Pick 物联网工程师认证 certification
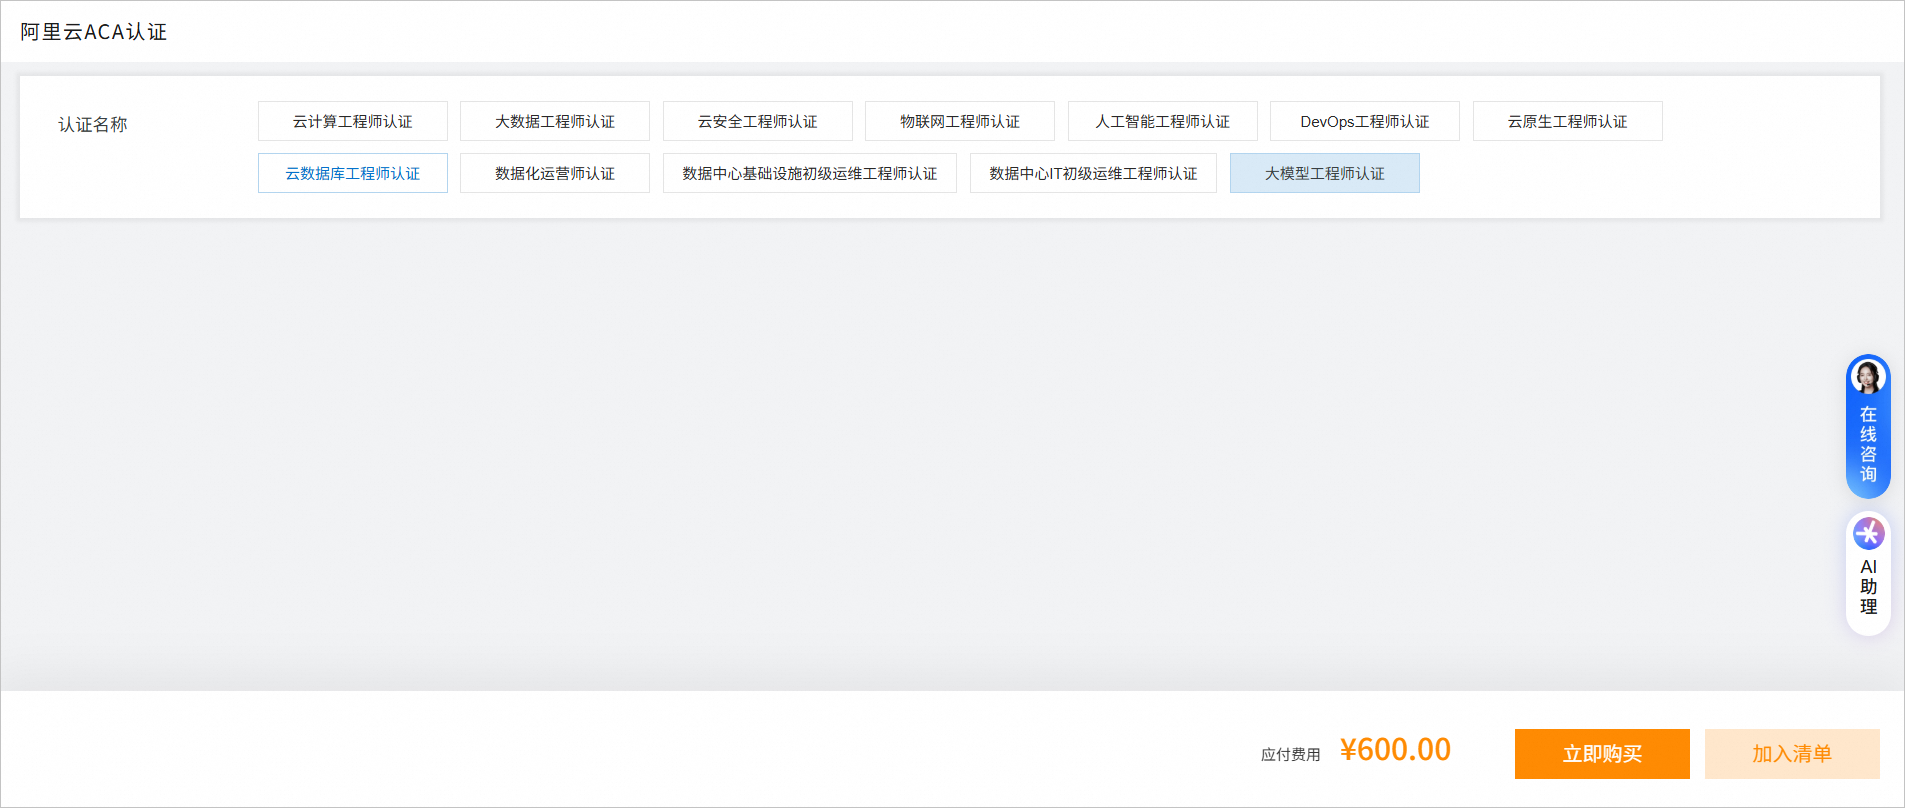1905x808 pixels. (960, 121)
